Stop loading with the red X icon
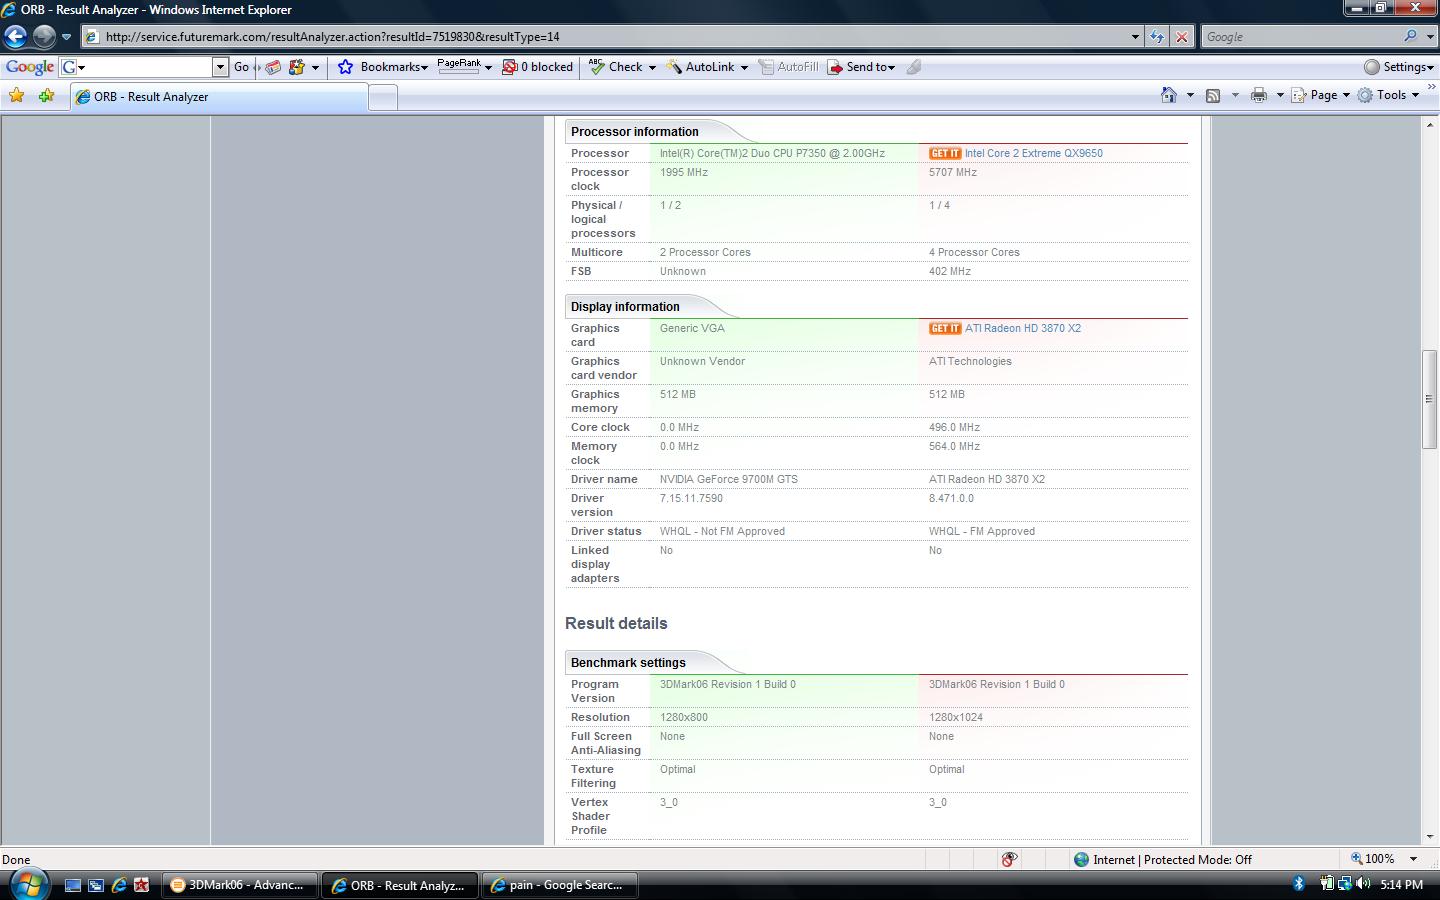 (1182, 37)
